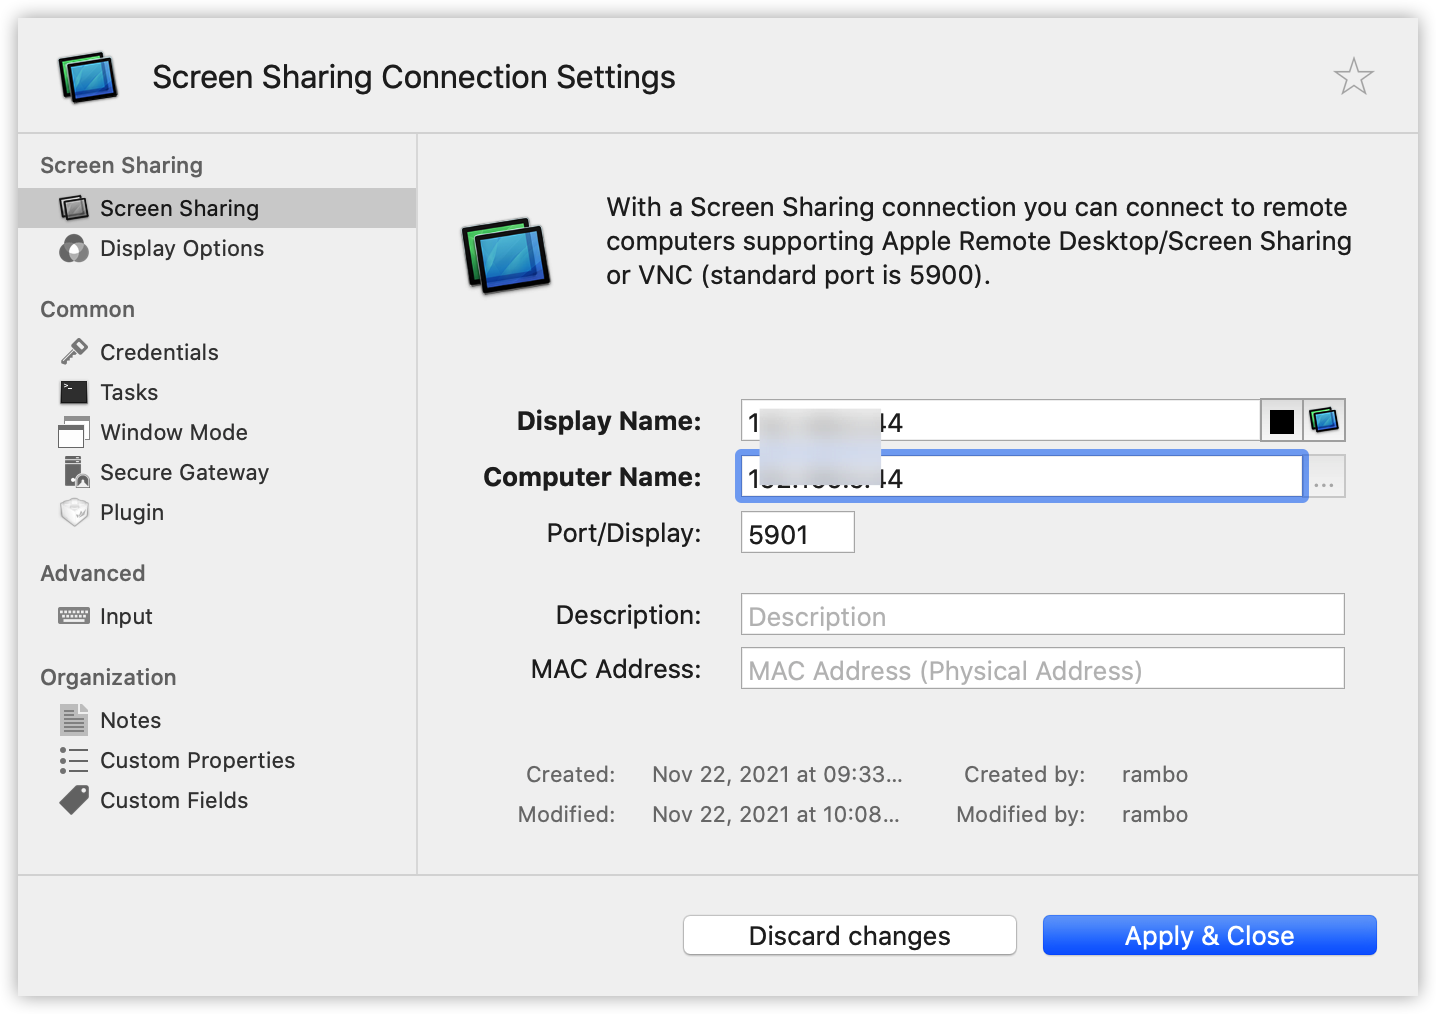The height and width of the screenshot is (1014, 1436).
Task: Click the Window Mode icon
Action: click(x=74, y=431)
